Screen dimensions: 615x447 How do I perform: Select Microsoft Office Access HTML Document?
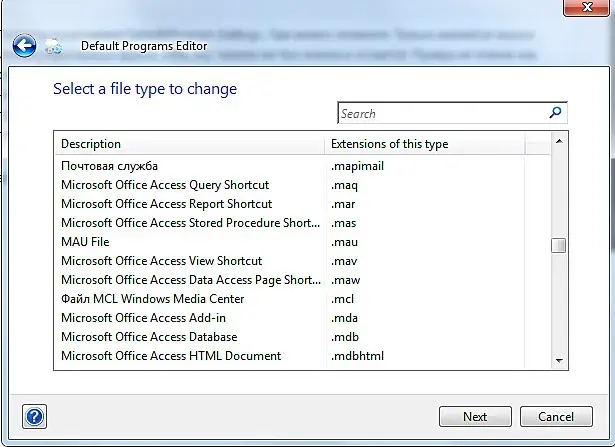[x=171, y=356]
